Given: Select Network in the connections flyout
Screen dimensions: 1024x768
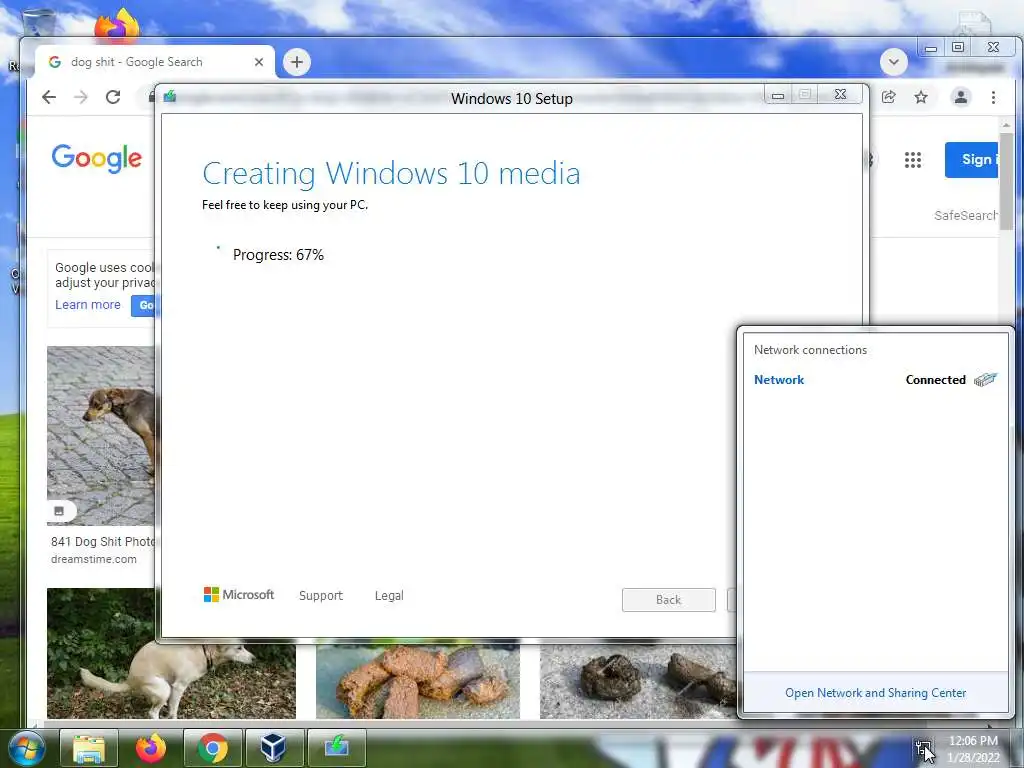Looking at the screenshot, I should coord(779,380).
